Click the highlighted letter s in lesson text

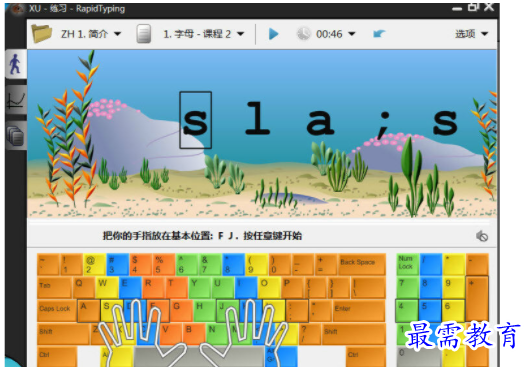click(195, 120)
